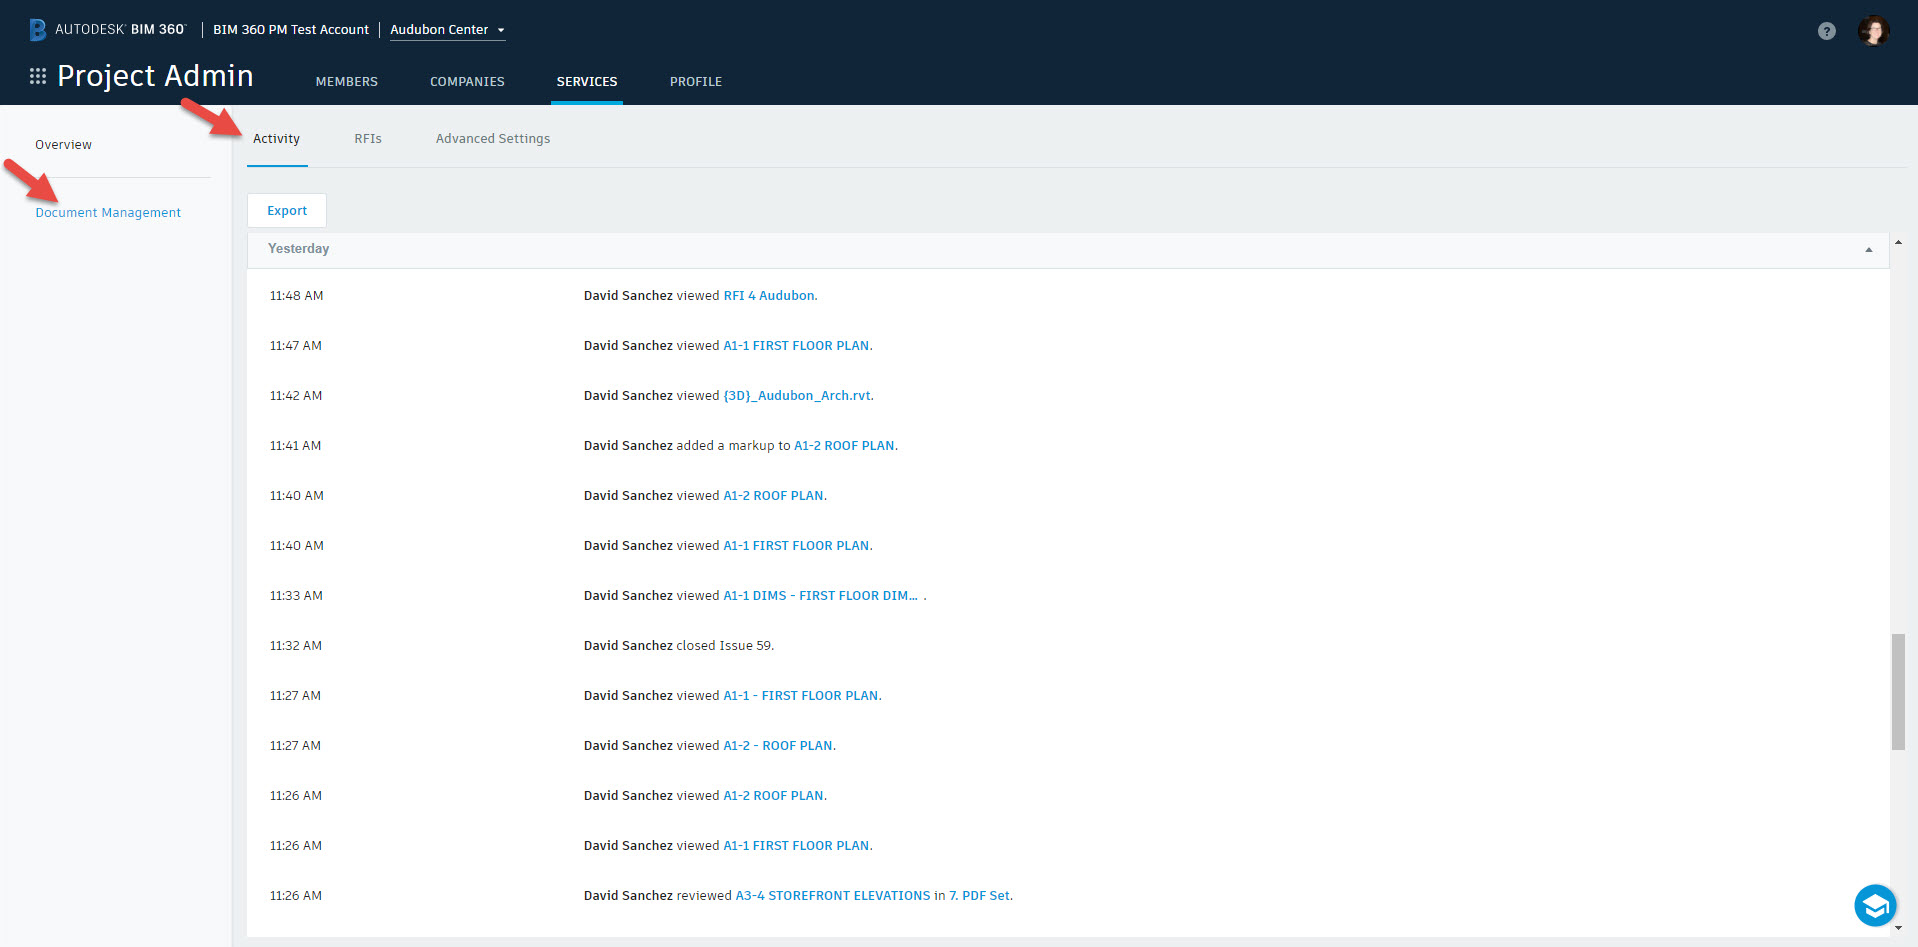The height and width of the screenshot is (947, 1918).
Task: Click the scrollbar down arrow
Action: [x=1898, y=928]
